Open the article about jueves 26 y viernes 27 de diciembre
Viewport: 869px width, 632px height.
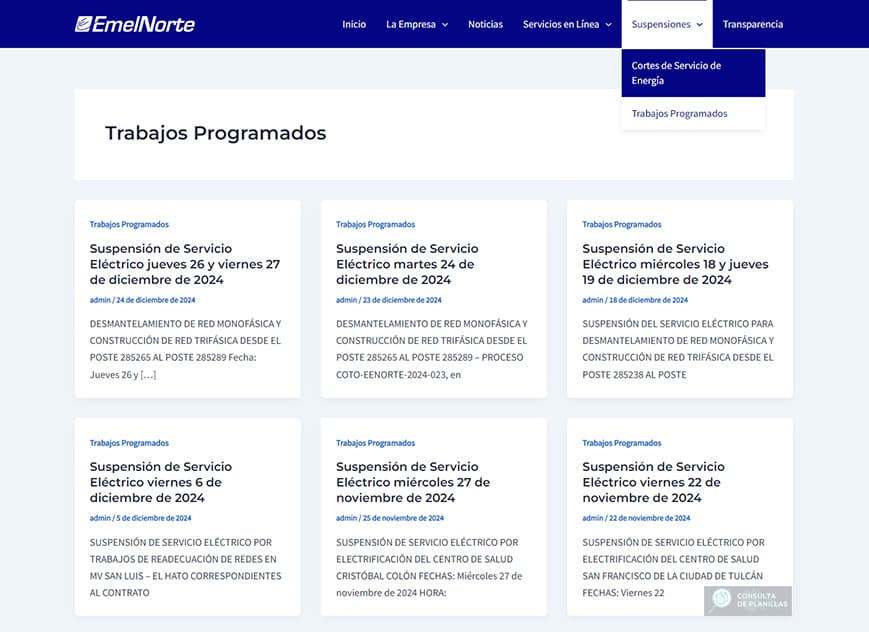[x=184, y=264]
